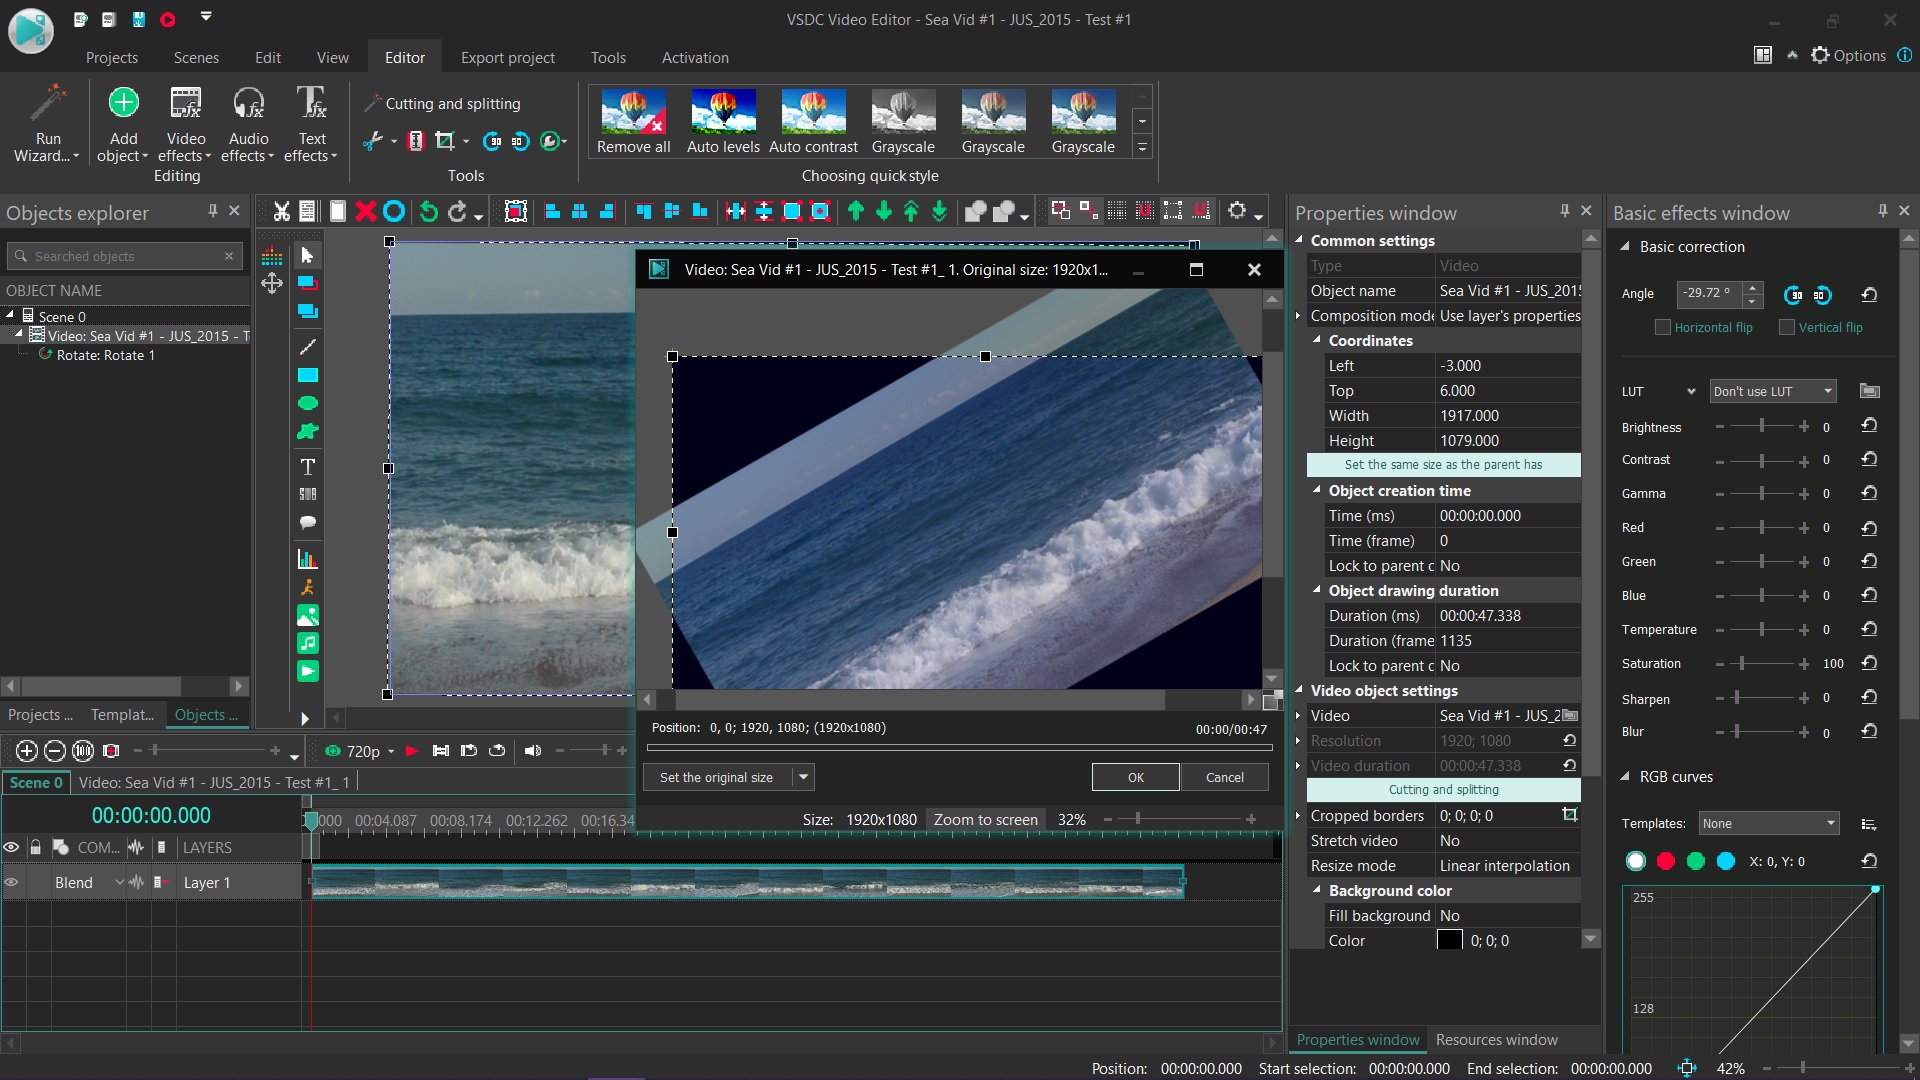Toggle Layer 1 visibility eye

click(x=12, y=882)
